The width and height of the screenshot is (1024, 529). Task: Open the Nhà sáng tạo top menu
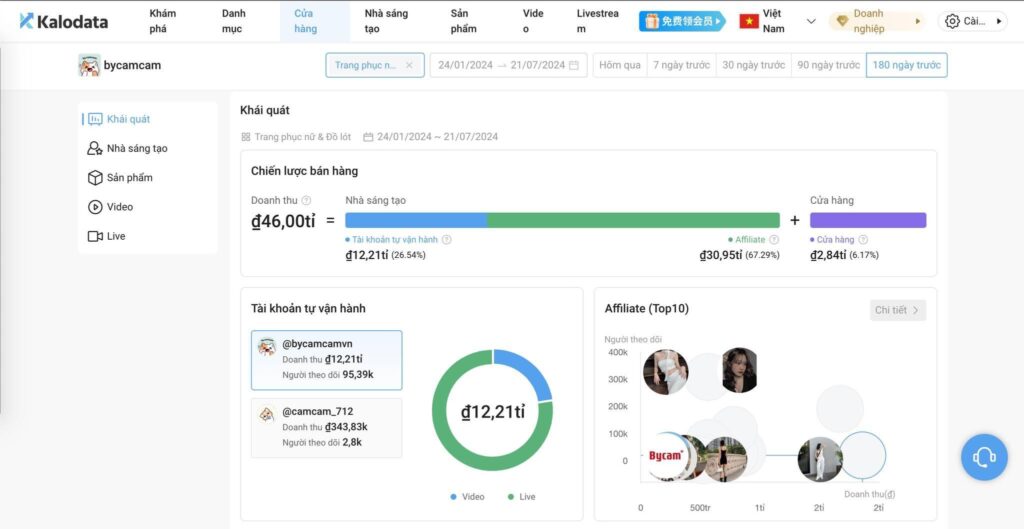coord(387,21)
